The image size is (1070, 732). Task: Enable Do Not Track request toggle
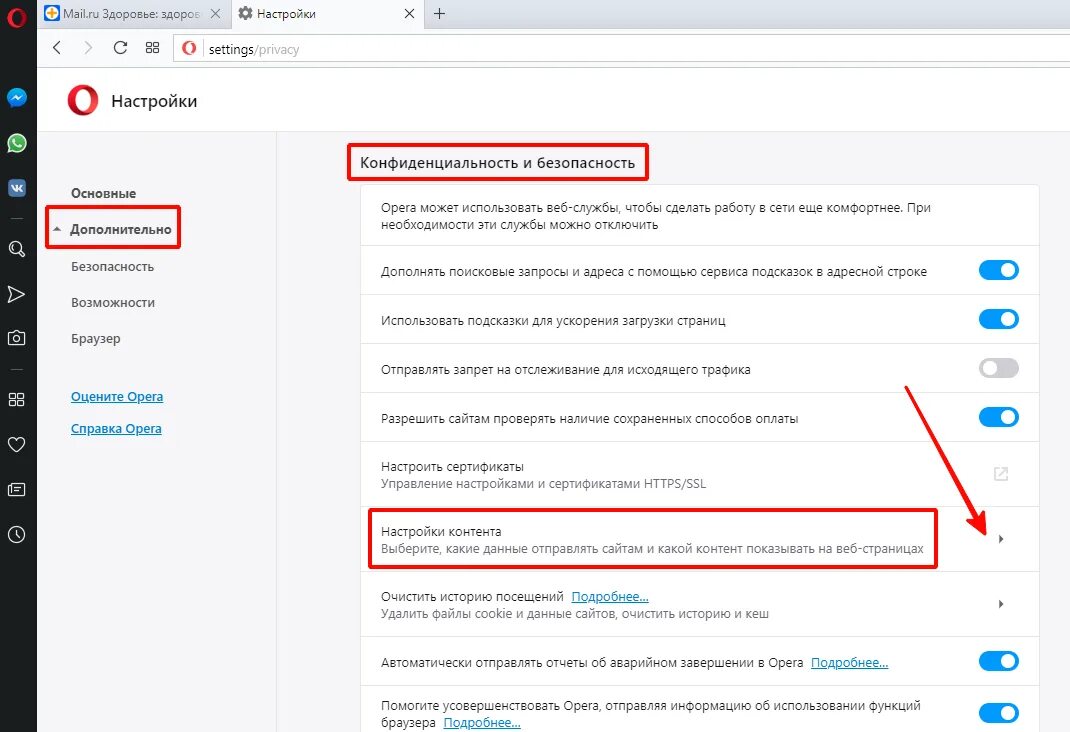(x=998, y=368)
